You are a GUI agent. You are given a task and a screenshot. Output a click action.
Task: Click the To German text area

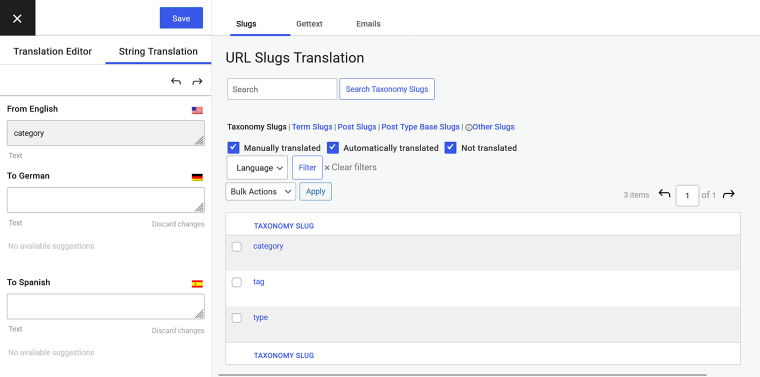pos(106,200)
